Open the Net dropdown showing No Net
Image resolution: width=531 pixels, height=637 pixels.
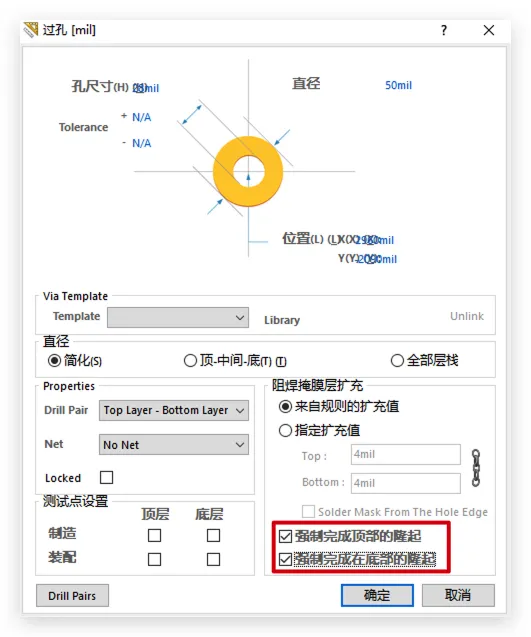174,444
